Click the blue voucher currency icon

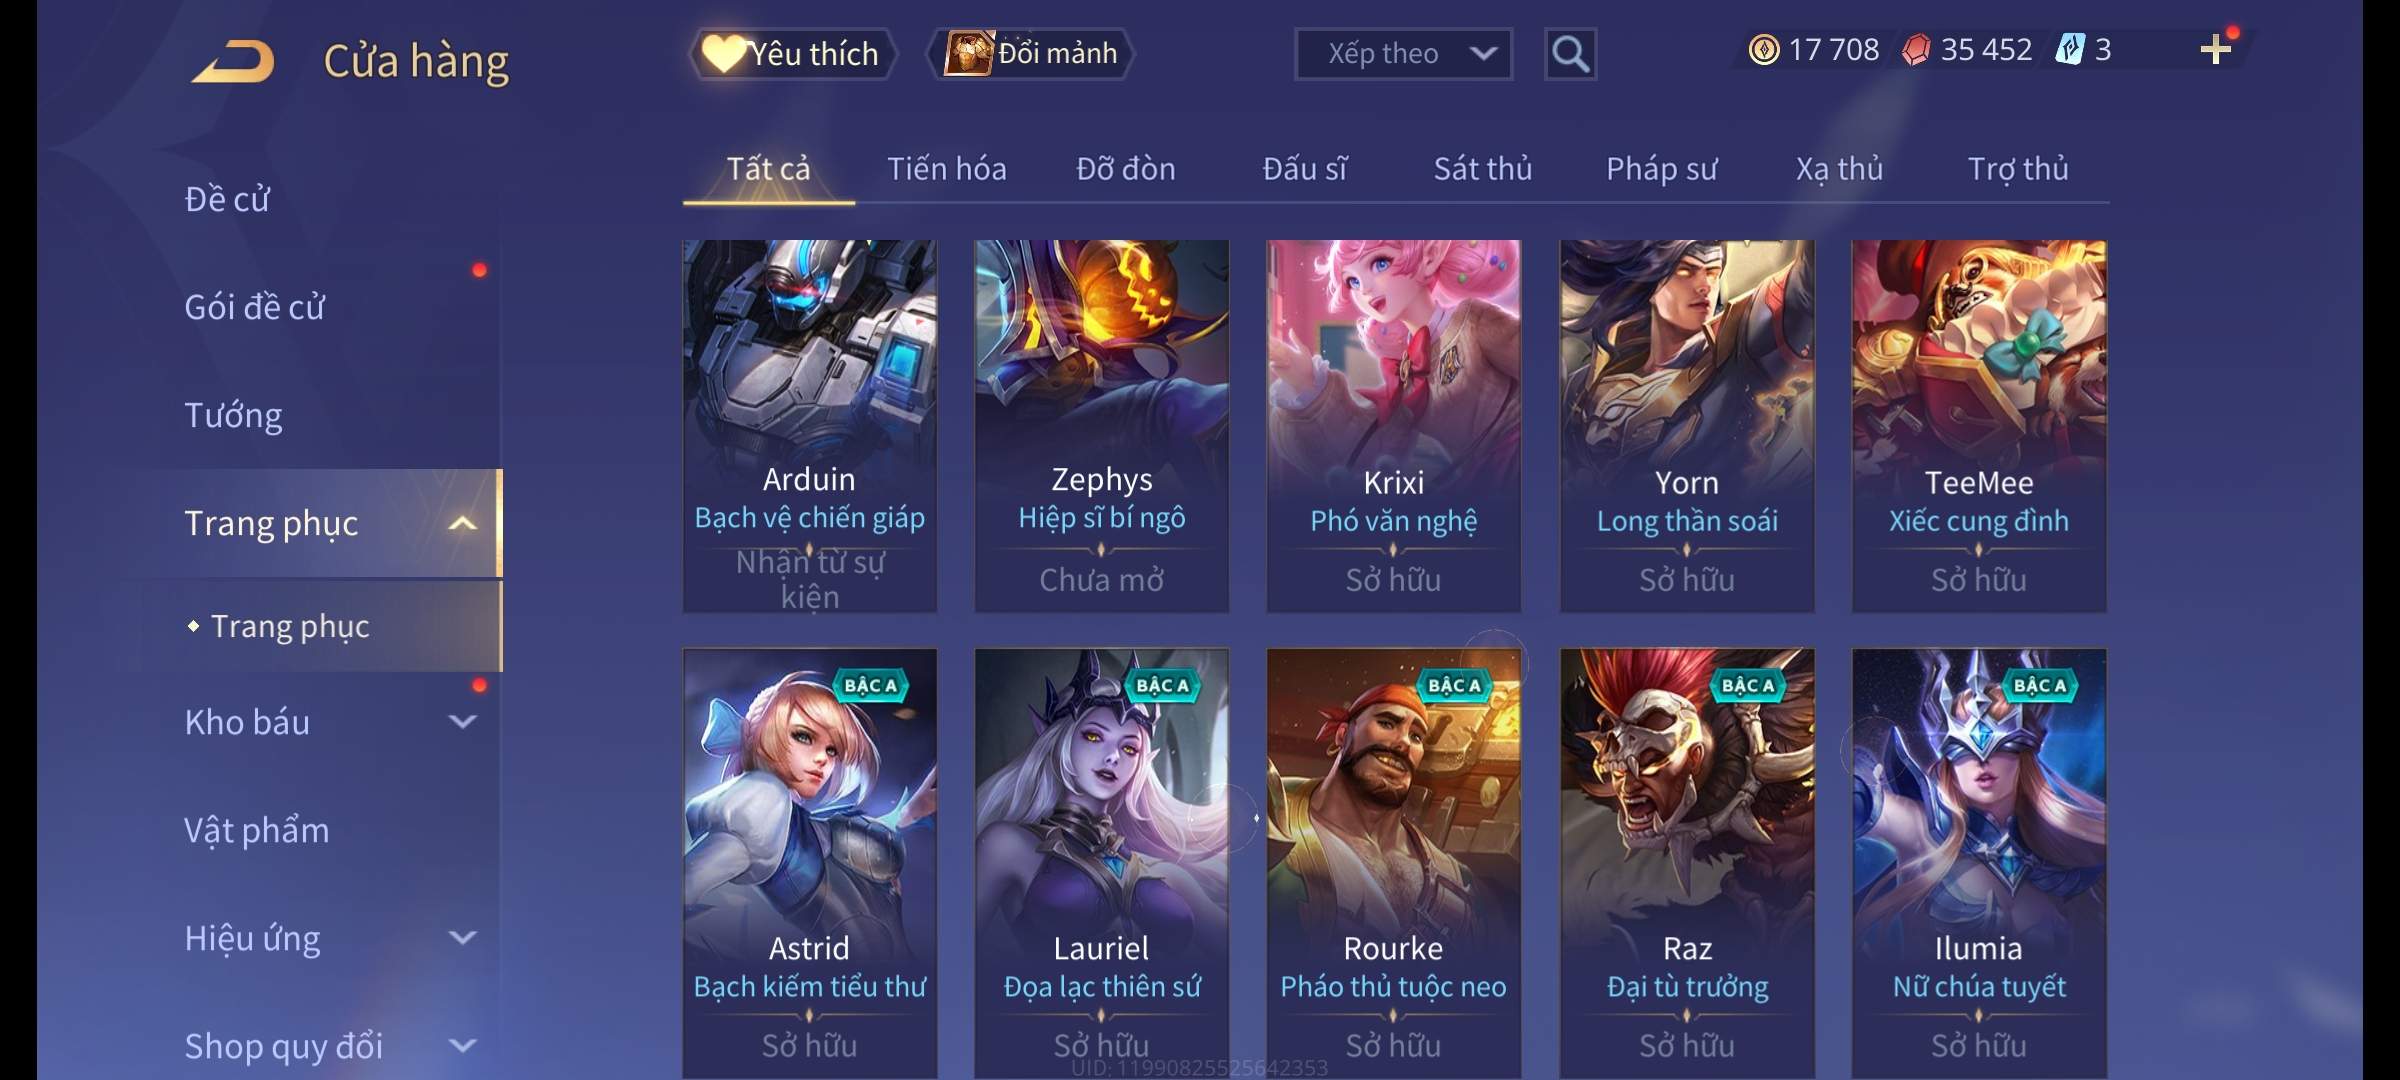[2069, 49]
